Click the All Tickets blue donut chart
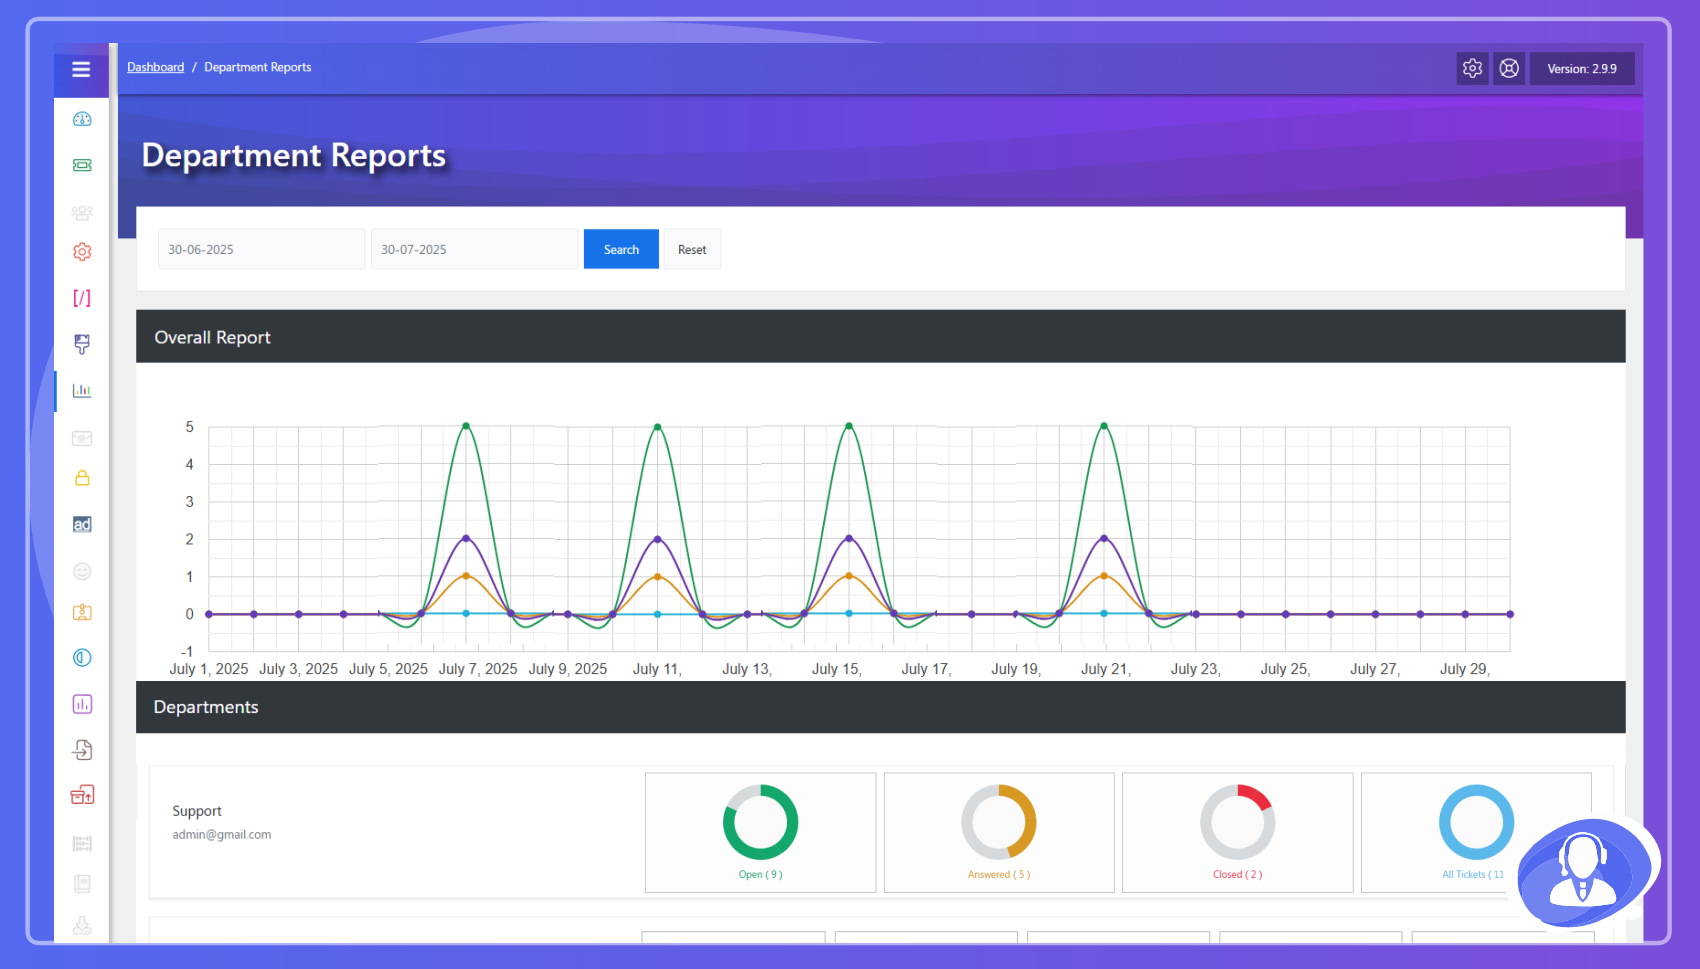 click(x=1476, y=822)
